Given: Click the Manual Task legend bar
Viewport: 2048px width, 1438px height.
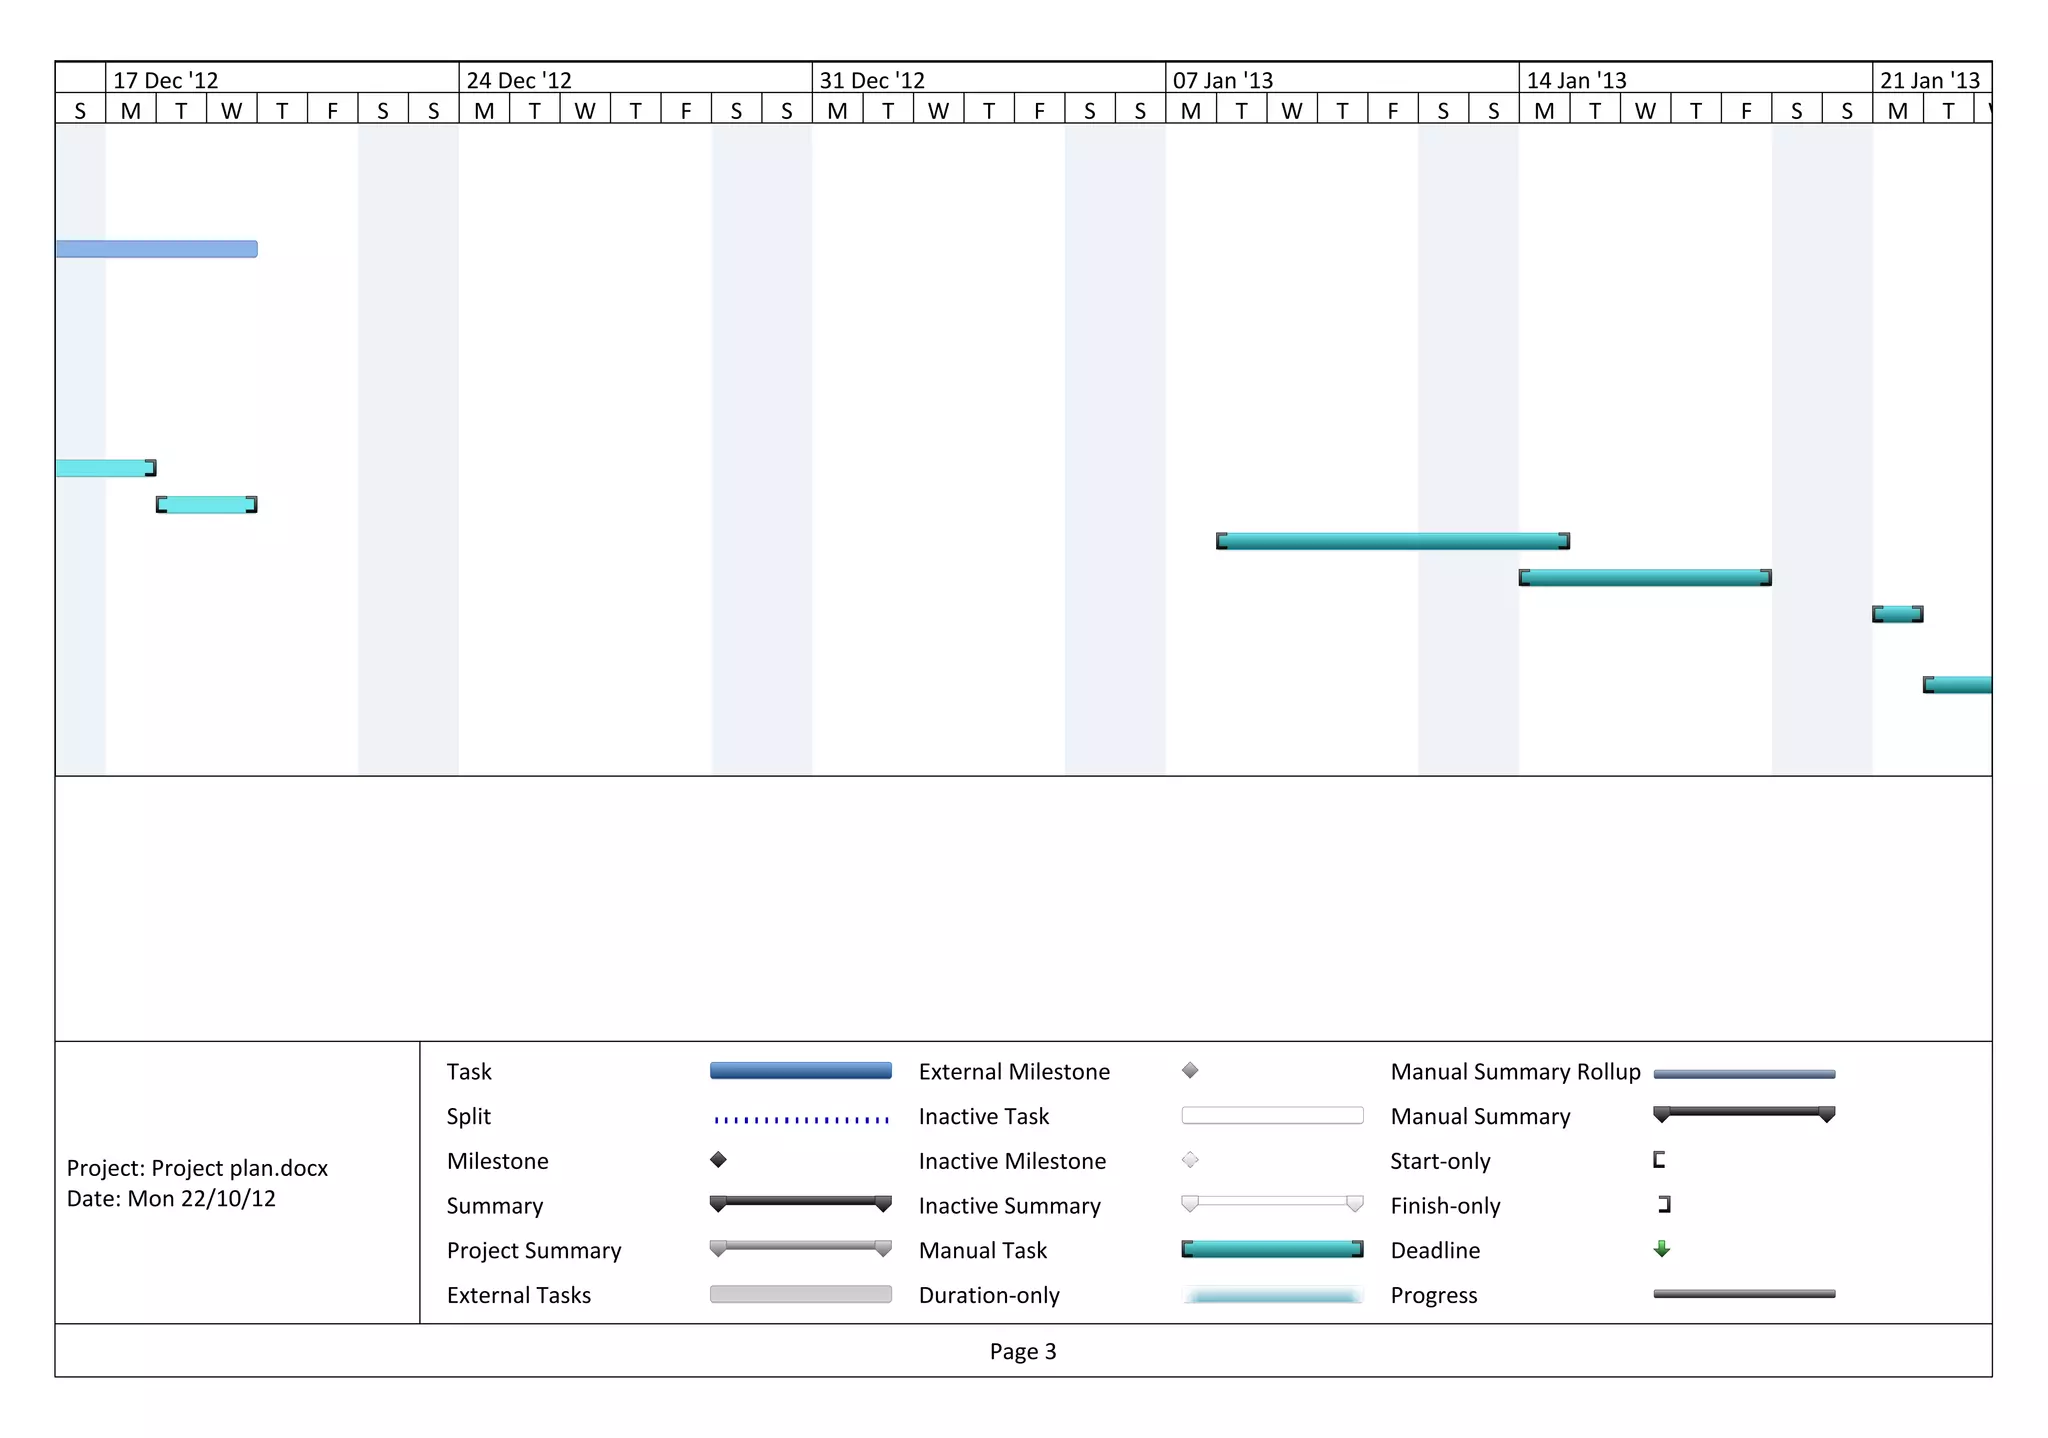Looking at the screenshot, I should [1272, 1249].
